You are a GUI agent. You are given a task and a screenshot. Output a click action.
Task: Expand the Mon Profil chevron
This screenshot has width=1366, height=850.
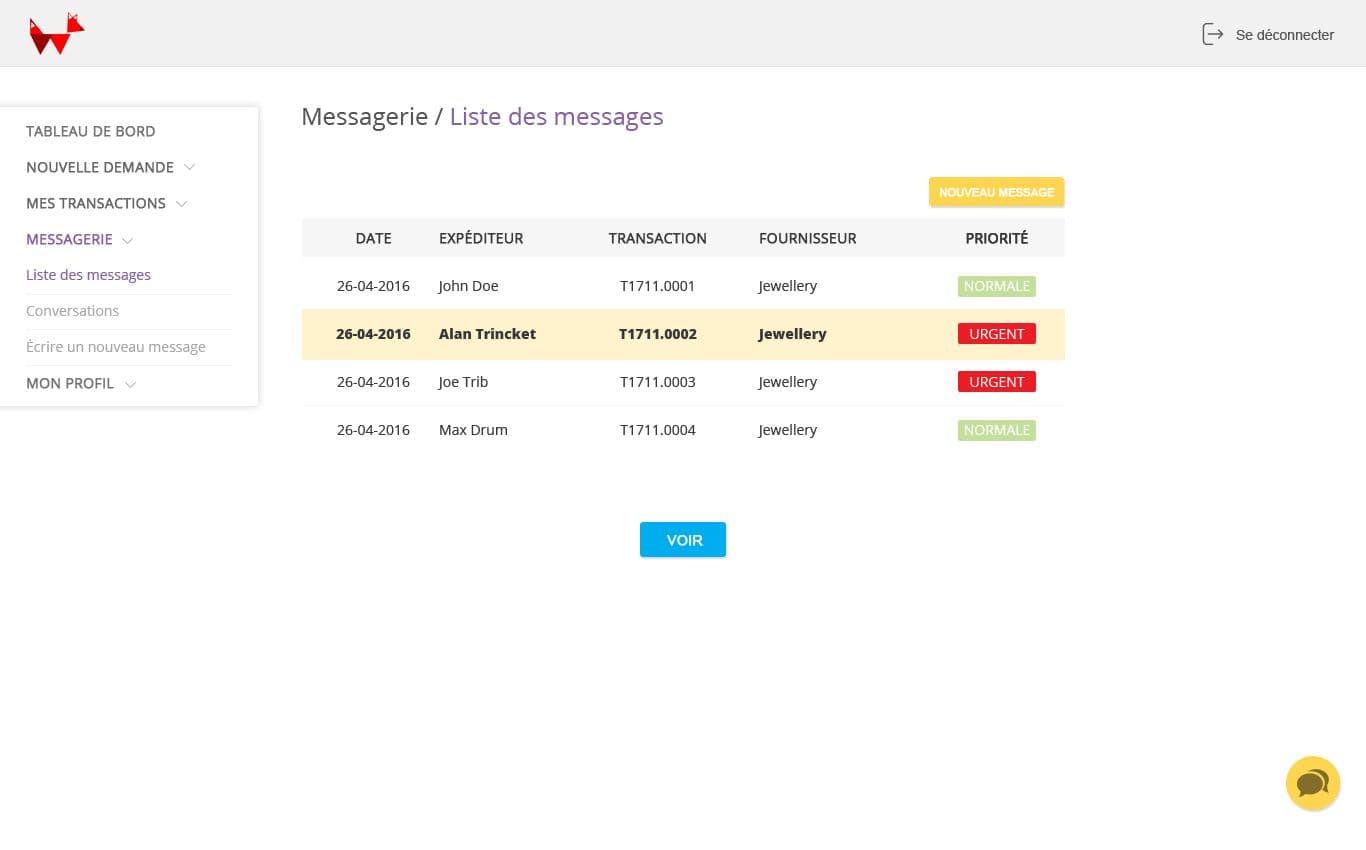click(x=130, y=384)
